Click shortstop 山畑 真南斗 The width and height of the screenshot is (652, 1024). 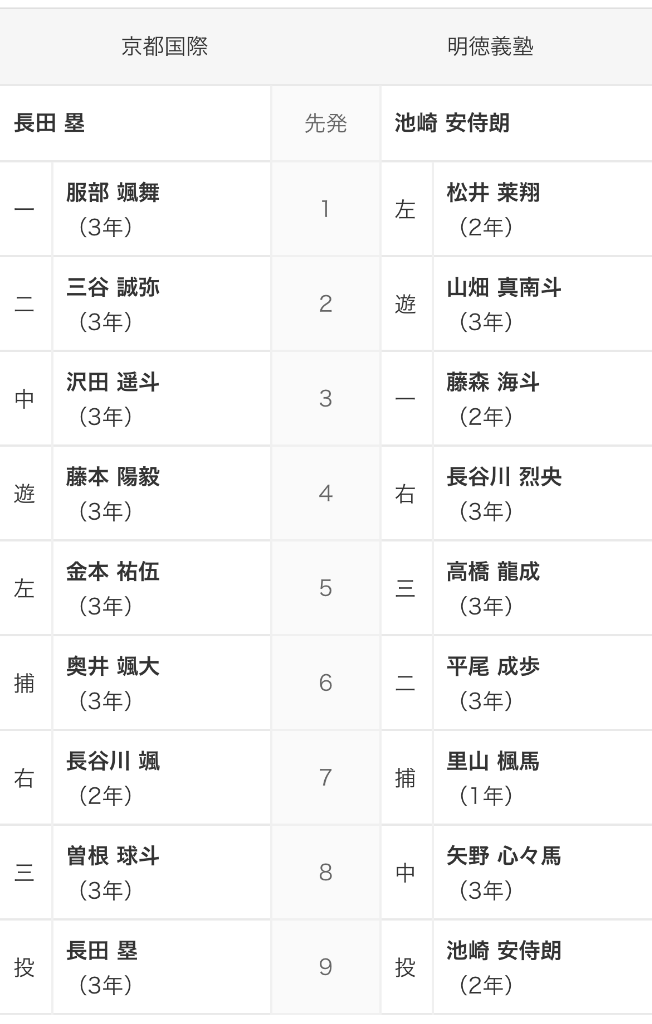[504, 287]
